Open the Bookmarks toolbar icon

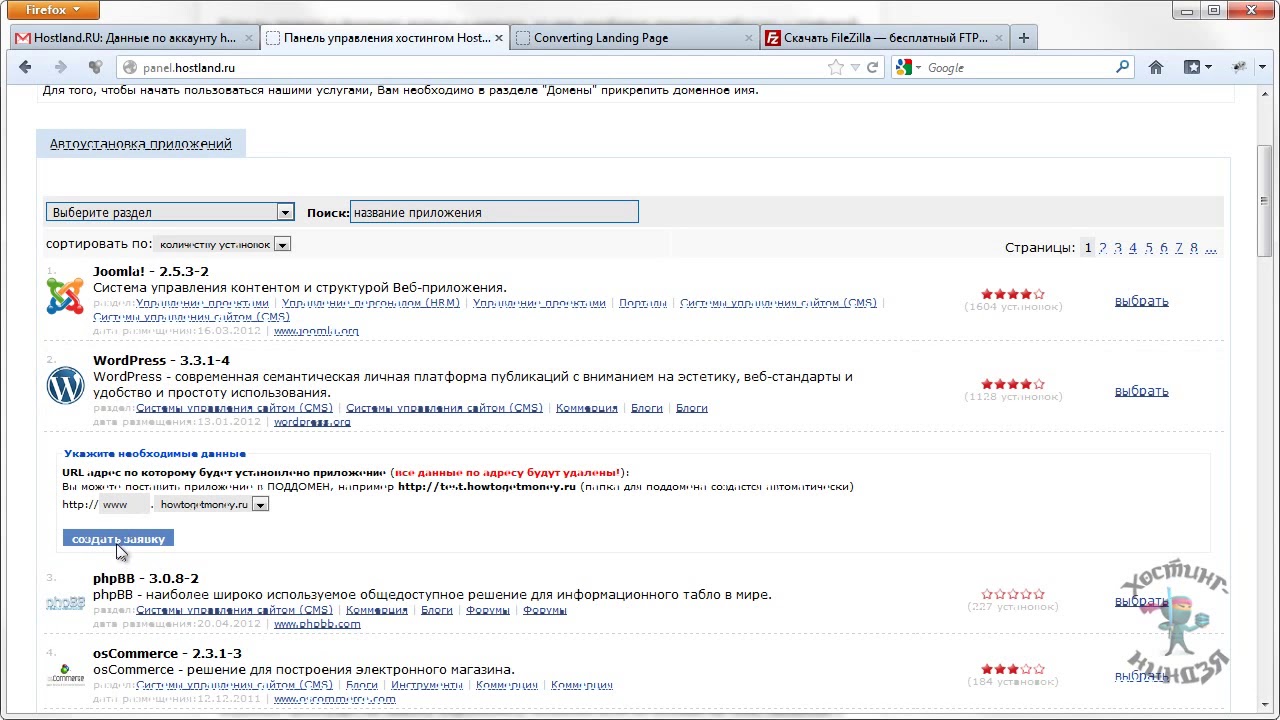click(1192, 67)
